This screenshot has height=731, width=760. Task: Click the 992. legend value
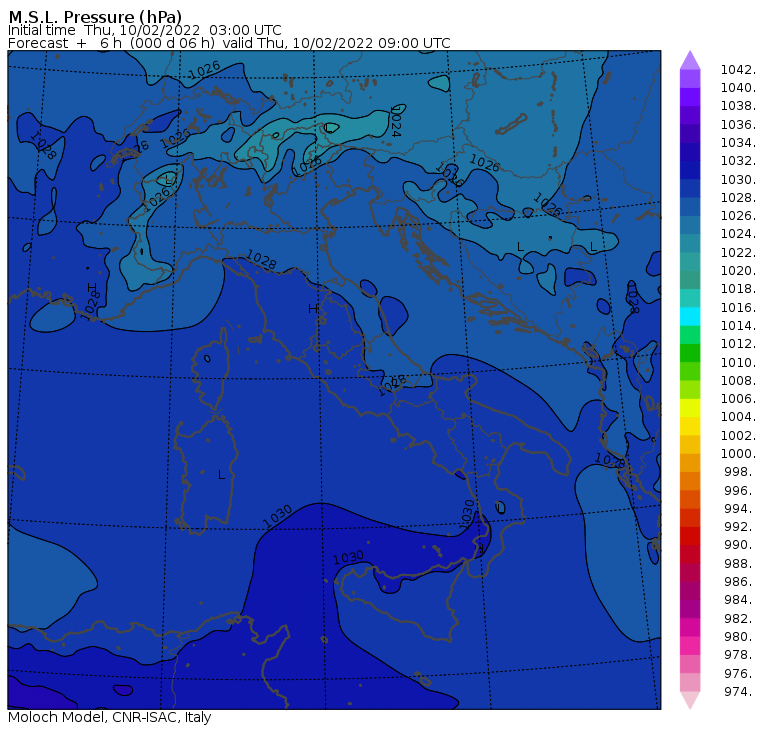(x=740, y=526)
